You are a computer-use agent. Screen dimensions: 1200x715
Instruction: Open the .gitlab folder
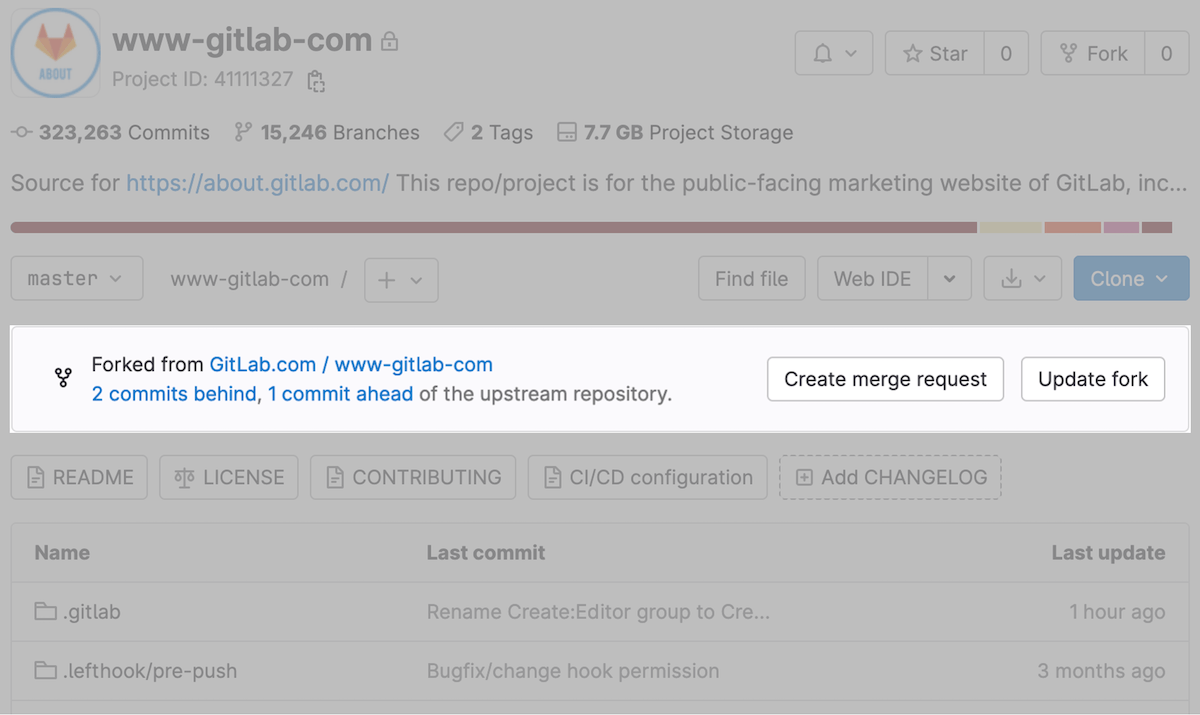(89, 611)
